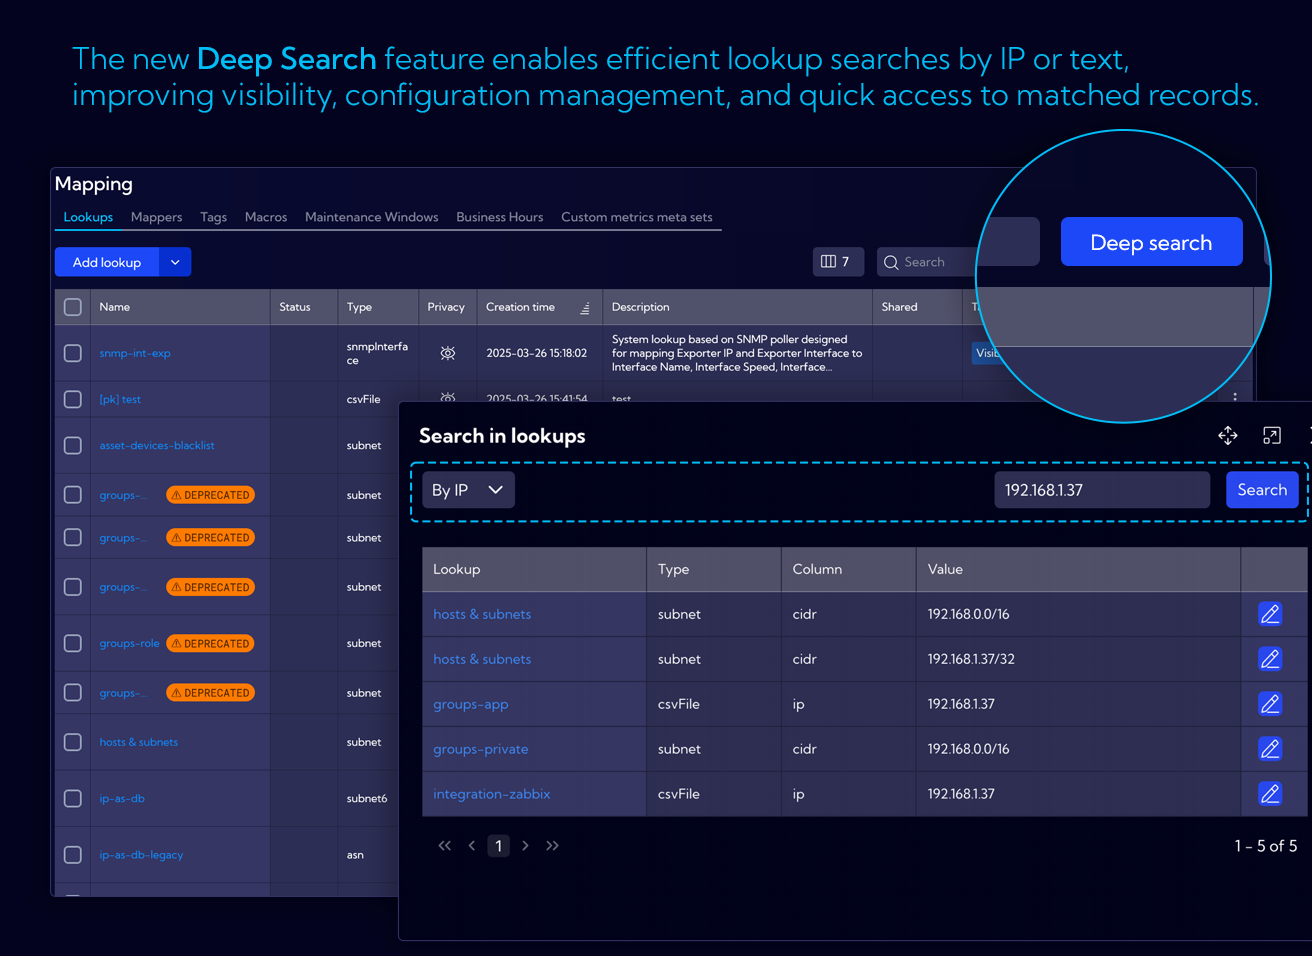Open the asset-devices-blacklist lookup
The height and width of the screenshot is (956, 1312).
point(157,445)
